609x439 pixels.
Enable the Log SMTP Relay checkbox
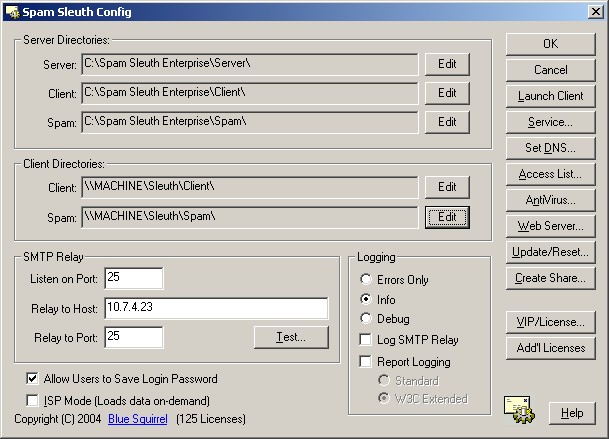pos(366,340)
